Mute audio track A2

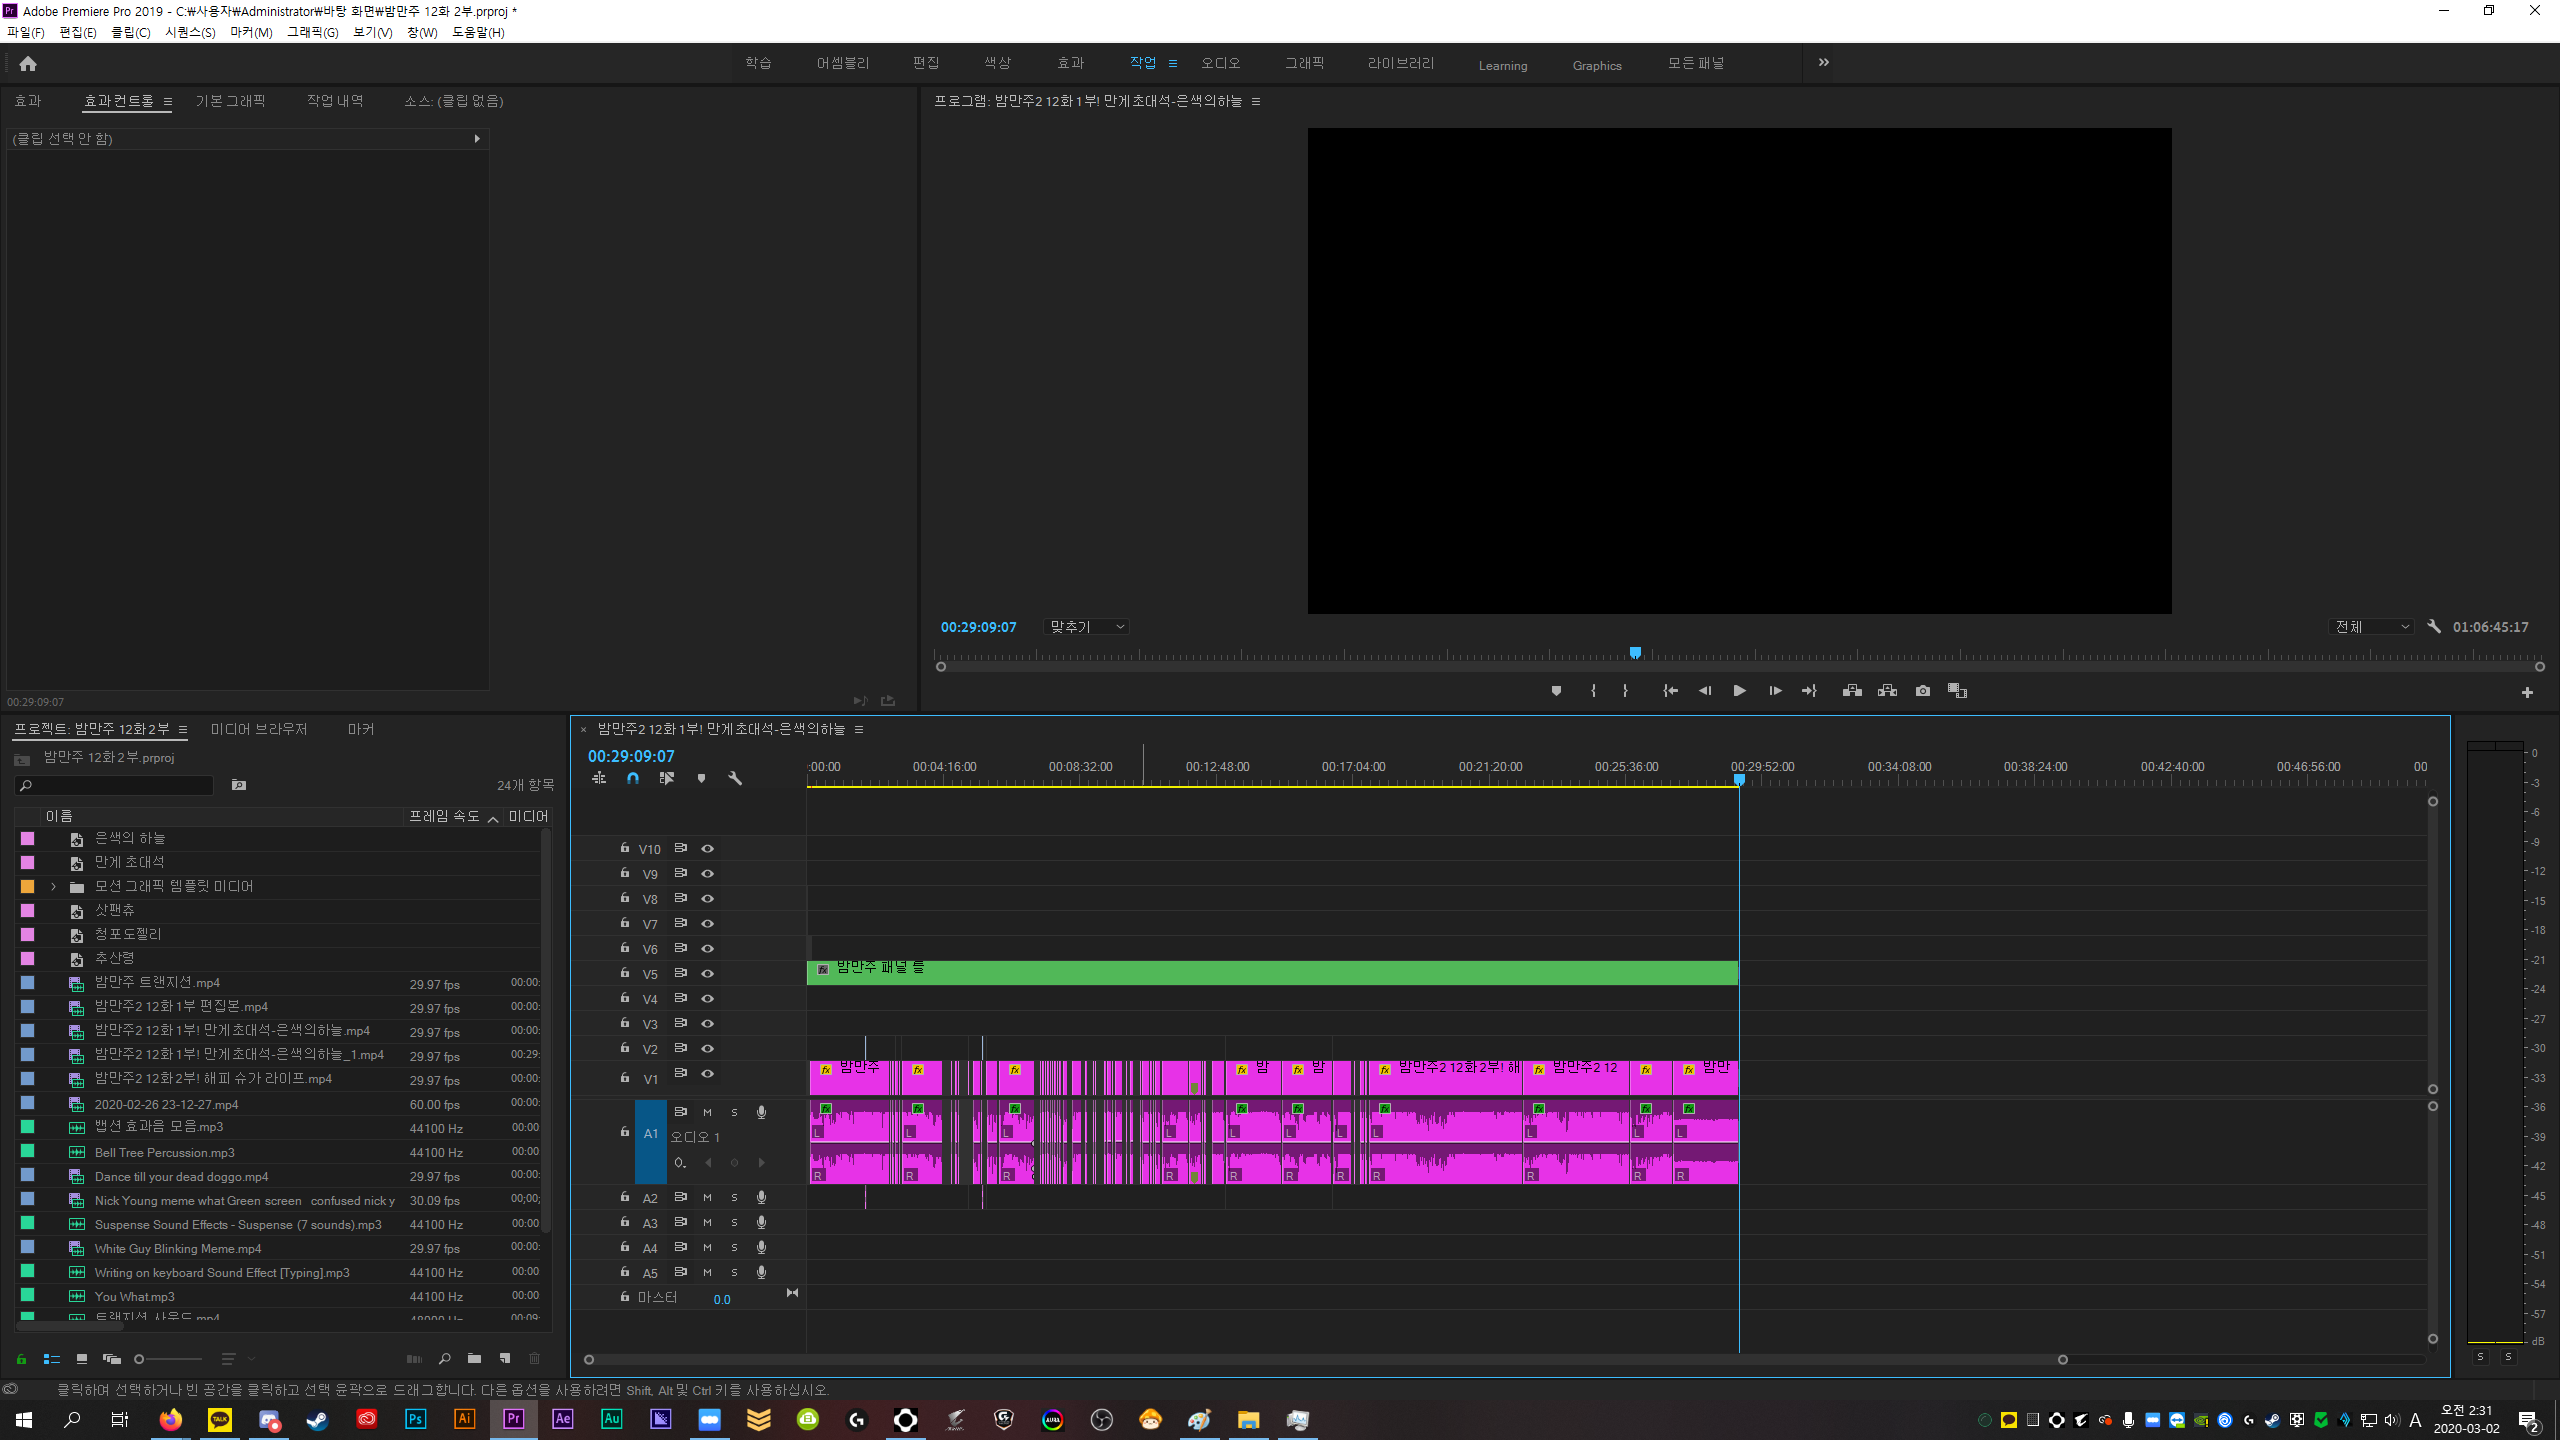click(x=707, y=1197)
